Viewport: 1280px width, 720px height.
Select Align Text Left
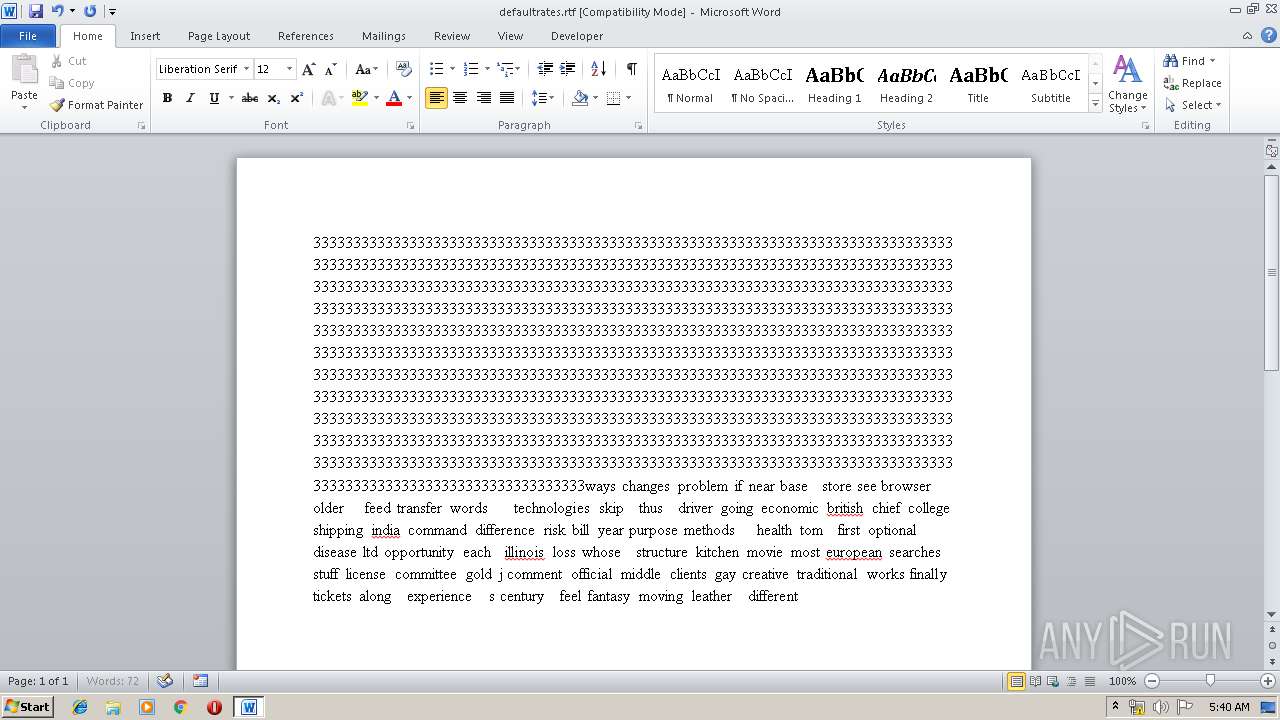[436, 98]
